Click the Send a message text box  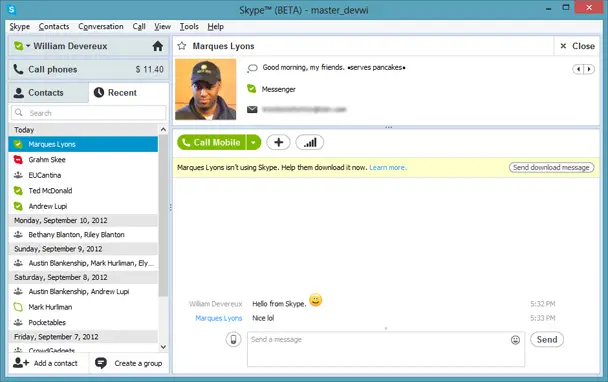coord(386,349)
